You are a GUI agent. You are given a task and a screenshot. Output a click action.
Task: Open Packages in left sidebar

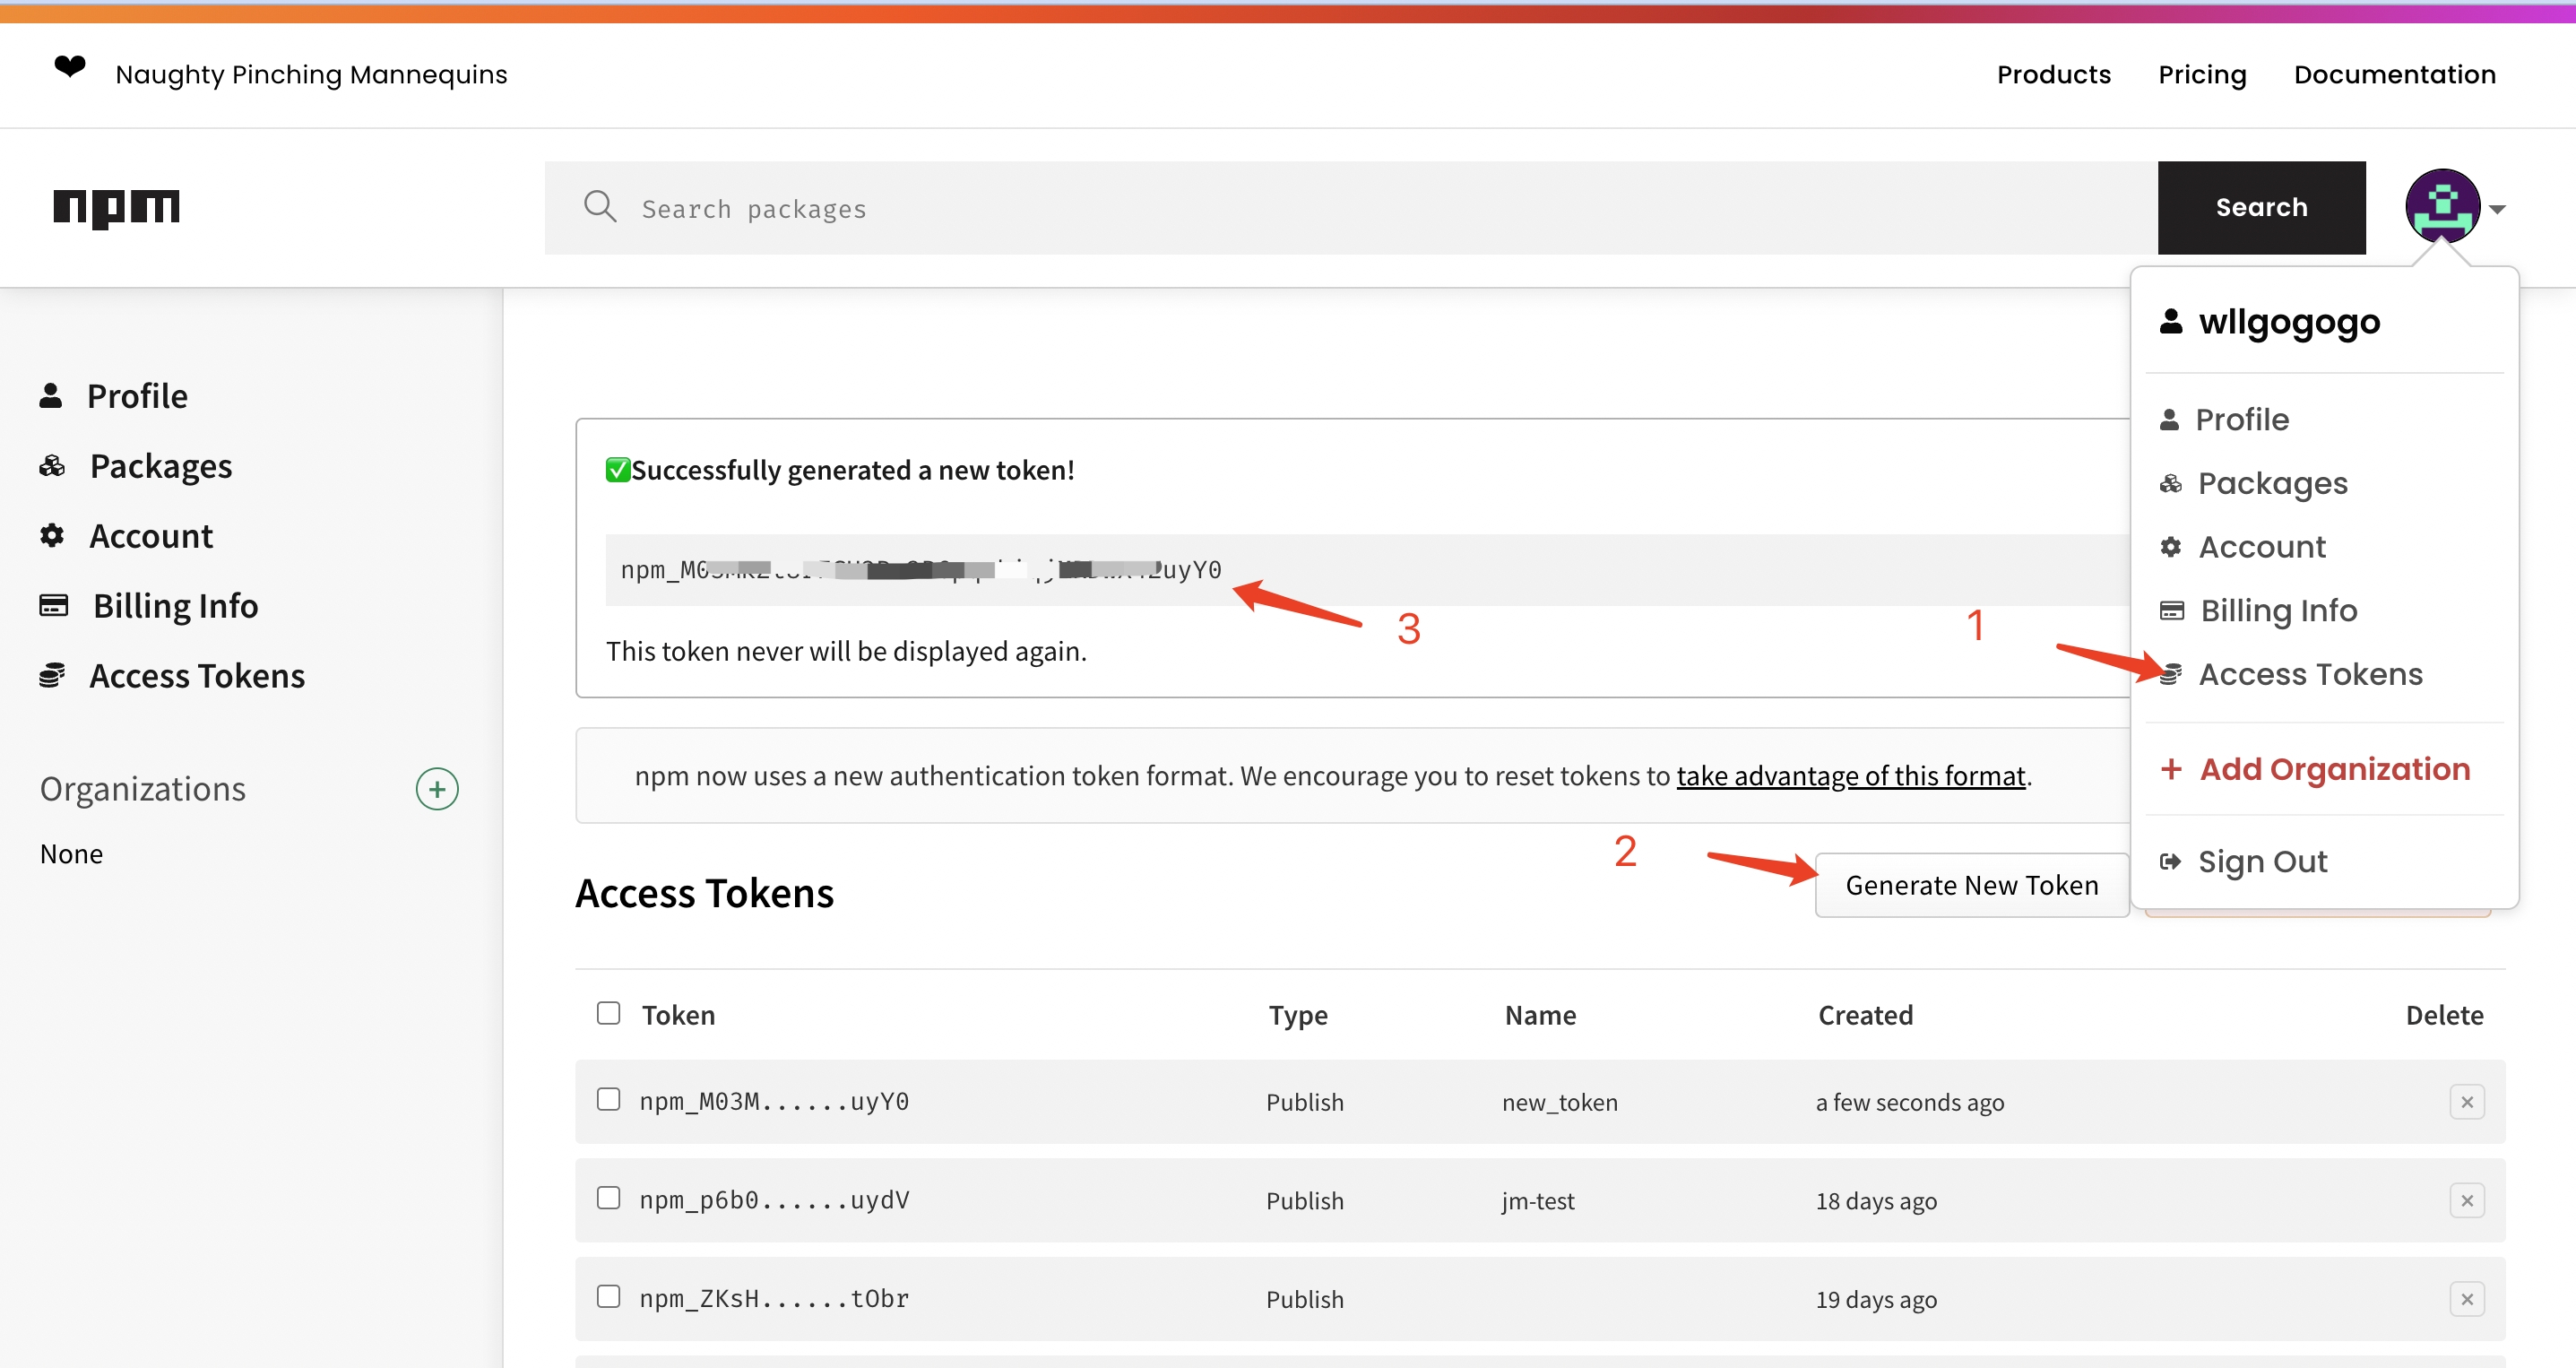[x=136, y=466]
